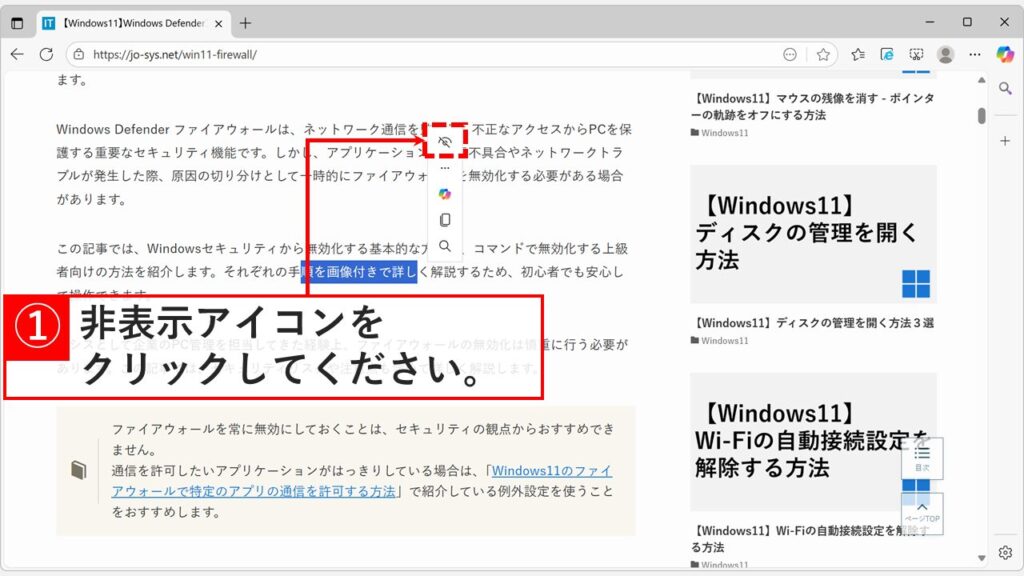Open site permissions via the address bar ellipsis
1024x576 pixels.
point(790,55)
